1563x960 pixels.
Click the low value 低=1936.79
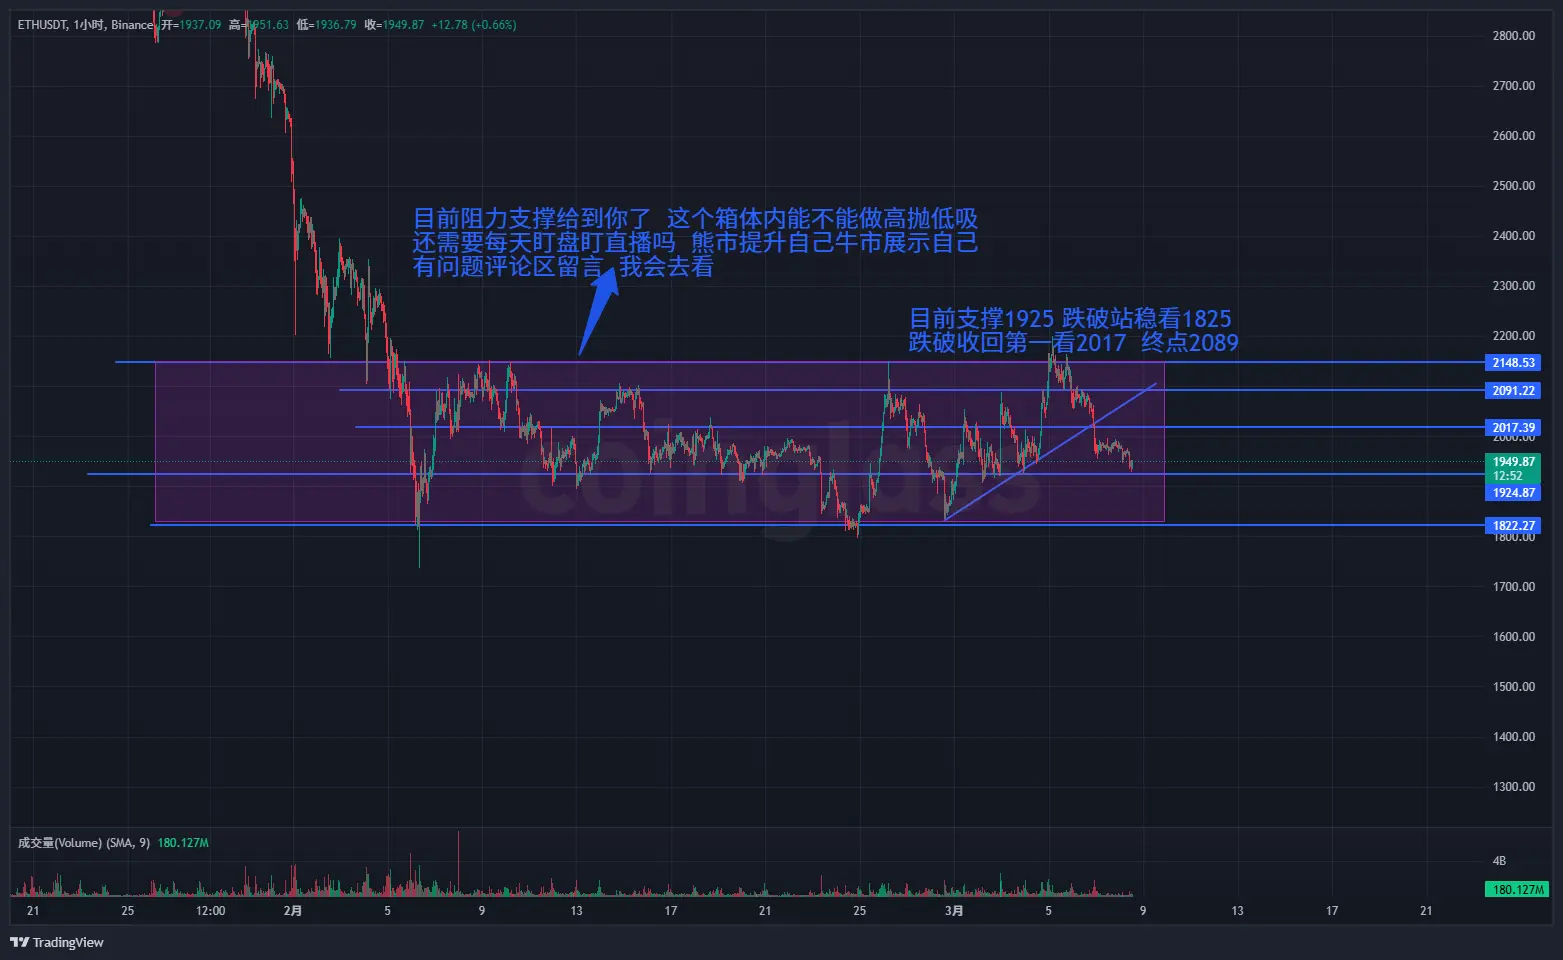[x=327, y=25]
